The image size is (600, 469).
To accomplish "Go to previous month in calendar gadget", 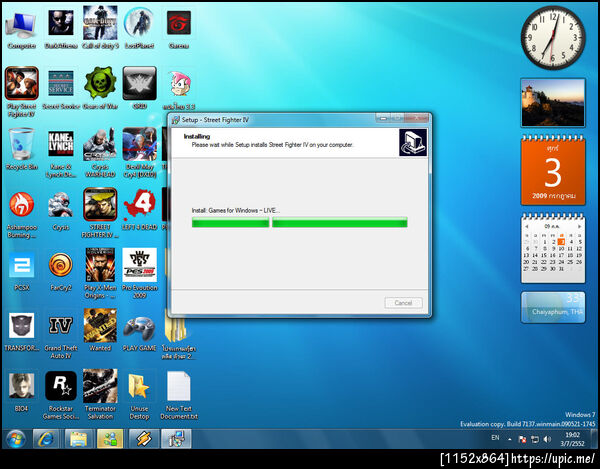I will pos(527,226).
